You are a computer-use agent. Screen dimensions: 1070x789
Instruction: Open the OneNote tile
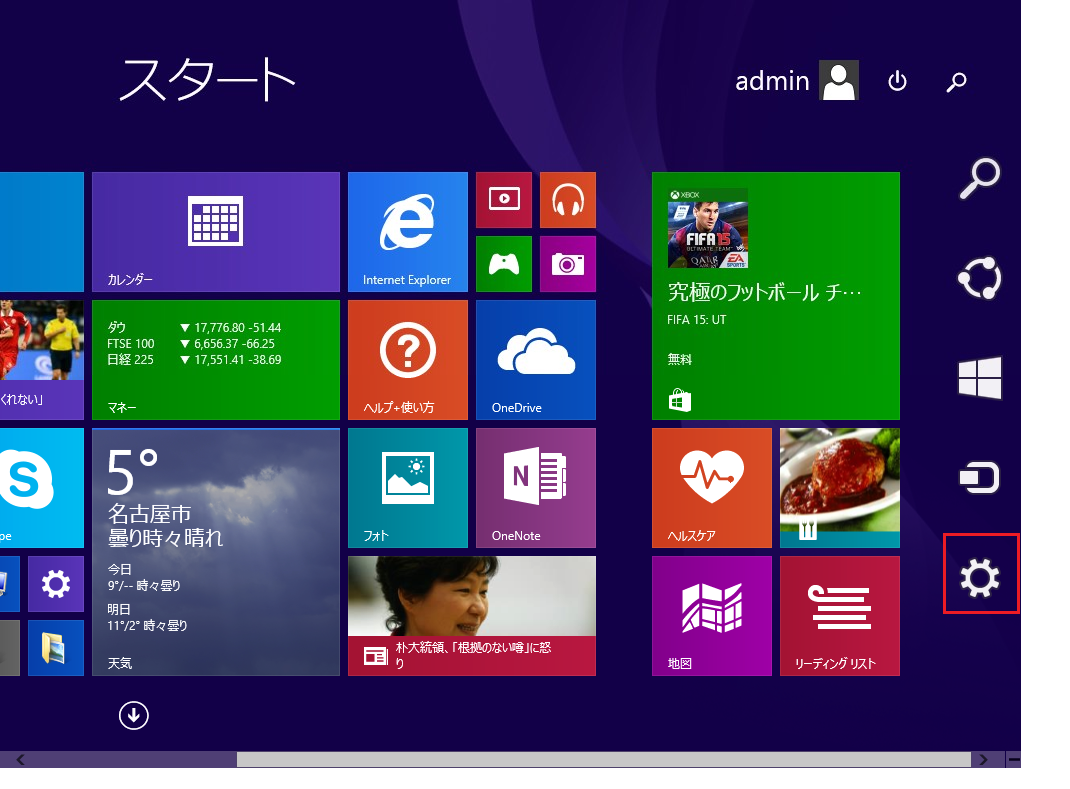coord(535,487)
